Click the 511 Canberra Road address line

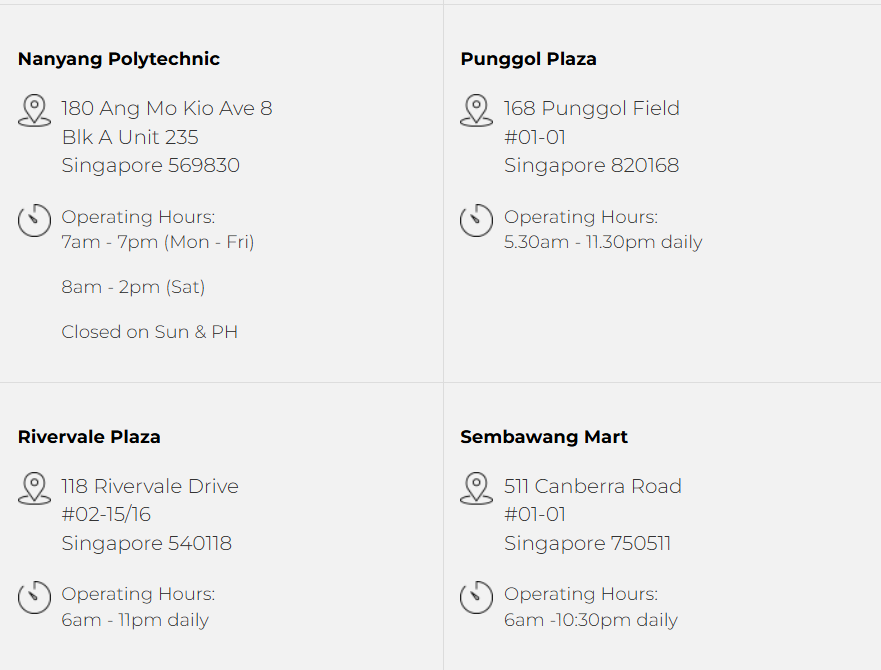point(593,486)
